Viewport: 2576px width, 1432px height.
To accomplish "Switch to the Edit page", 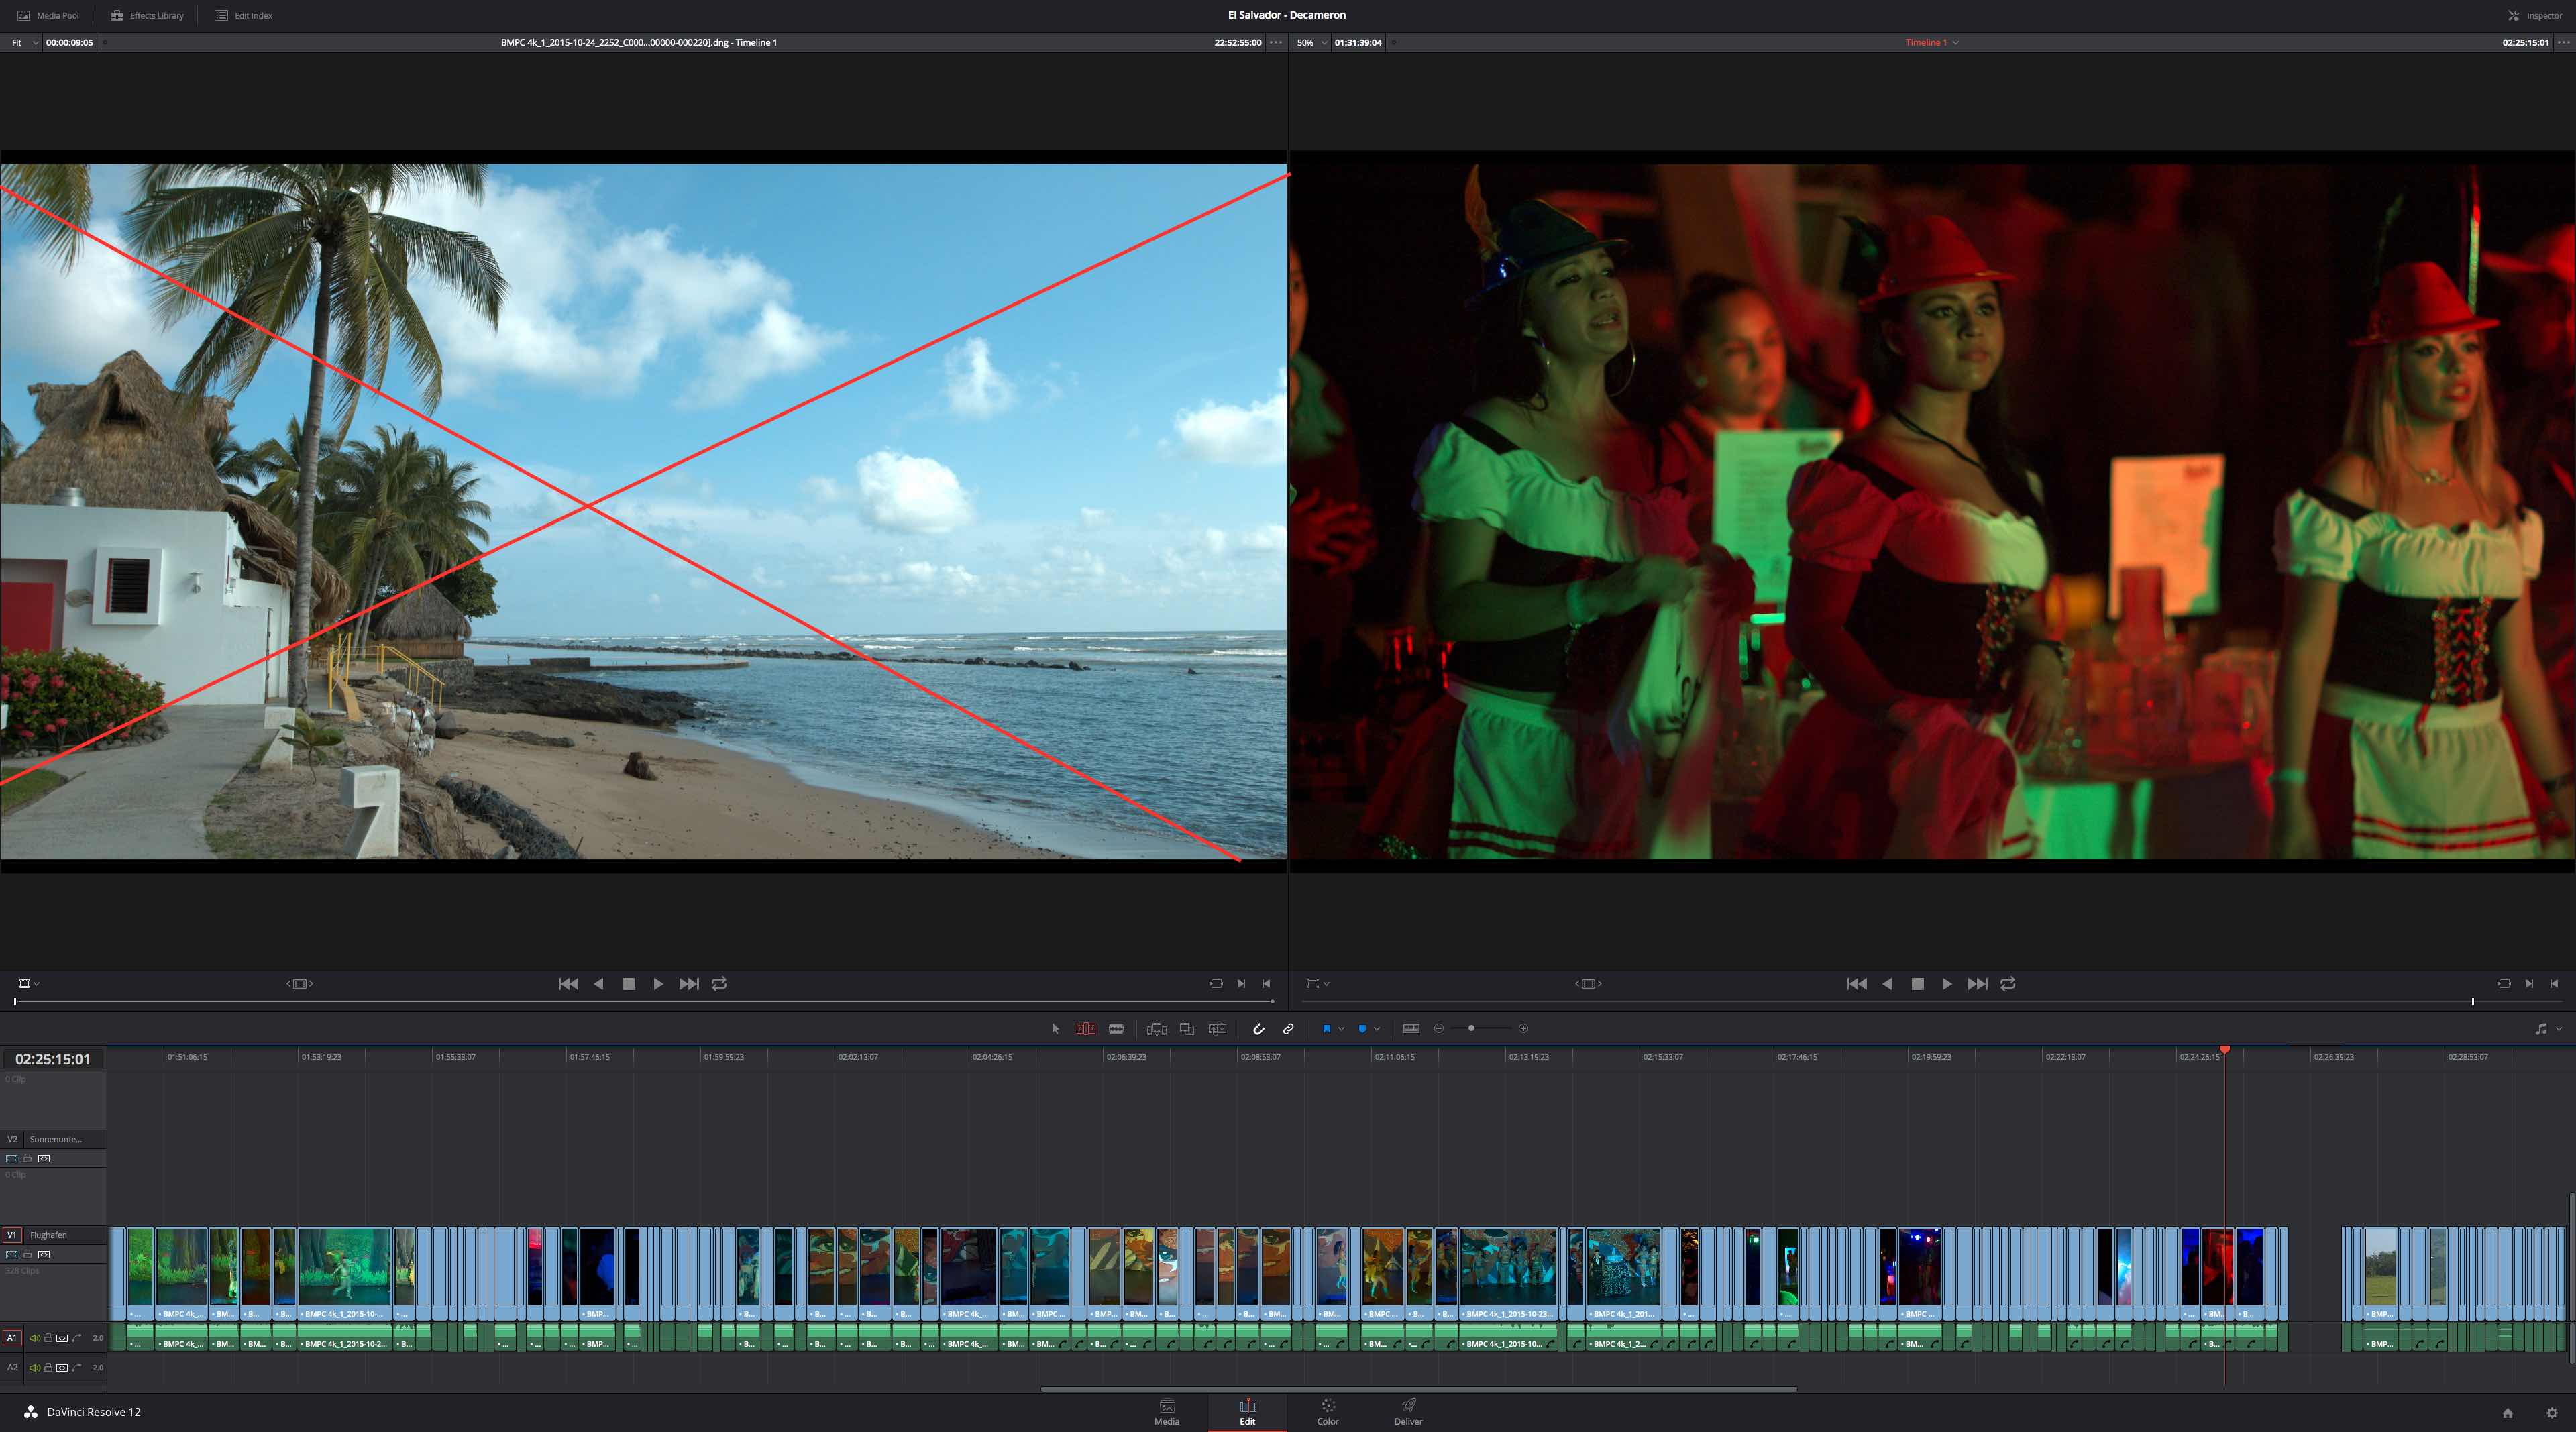I will 1248,1412.
